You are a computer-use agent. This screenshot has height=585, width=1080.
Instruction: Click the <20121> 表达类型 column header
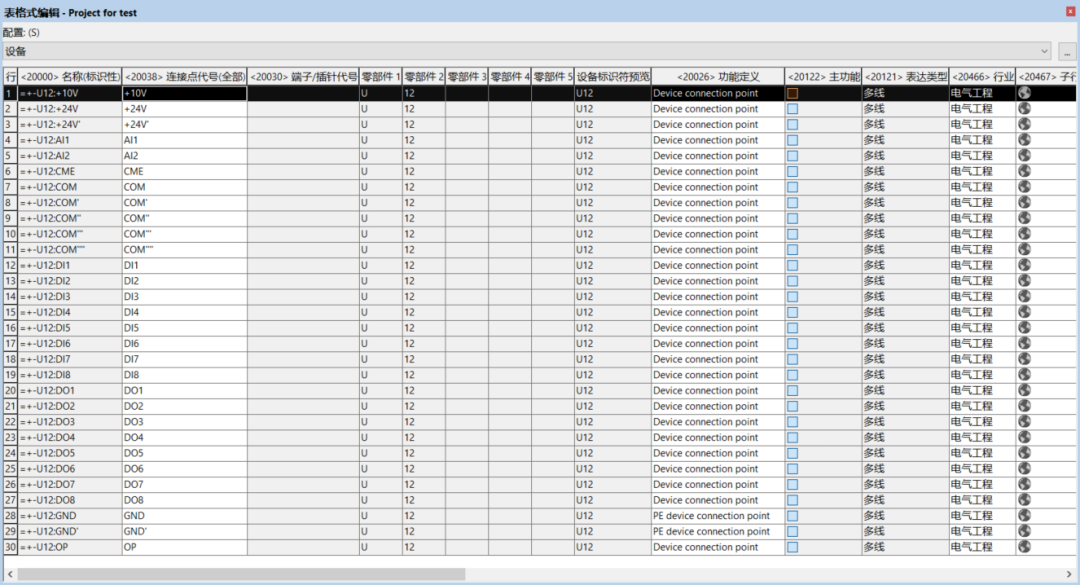pyautogui.click(x=905, y=76)
